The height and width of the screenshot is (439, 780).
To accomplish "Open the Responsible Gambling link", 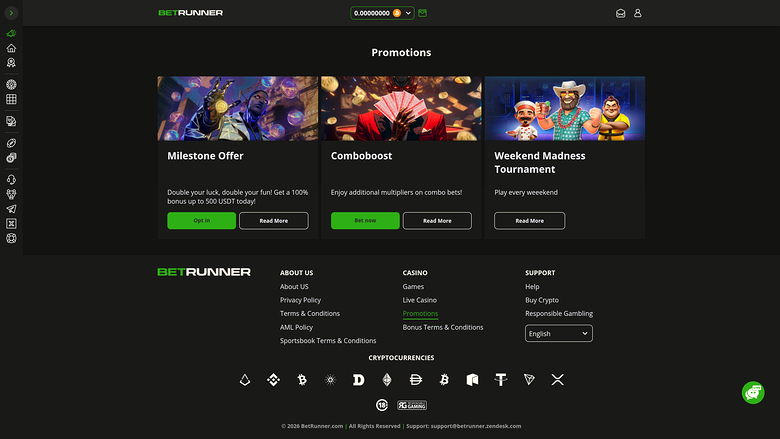I will 559,314.
